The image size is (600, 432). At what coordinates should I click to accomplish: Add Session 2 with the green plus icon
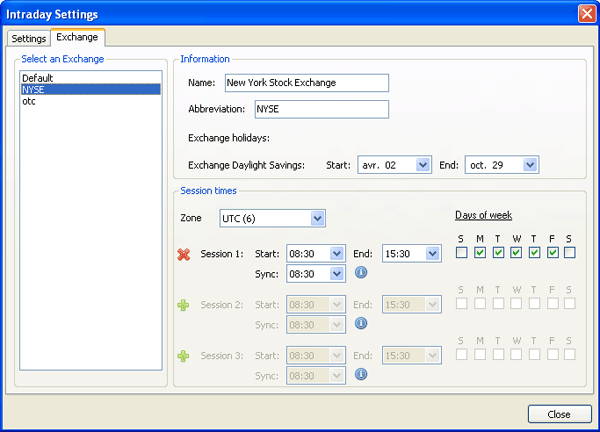pos(183,305)
